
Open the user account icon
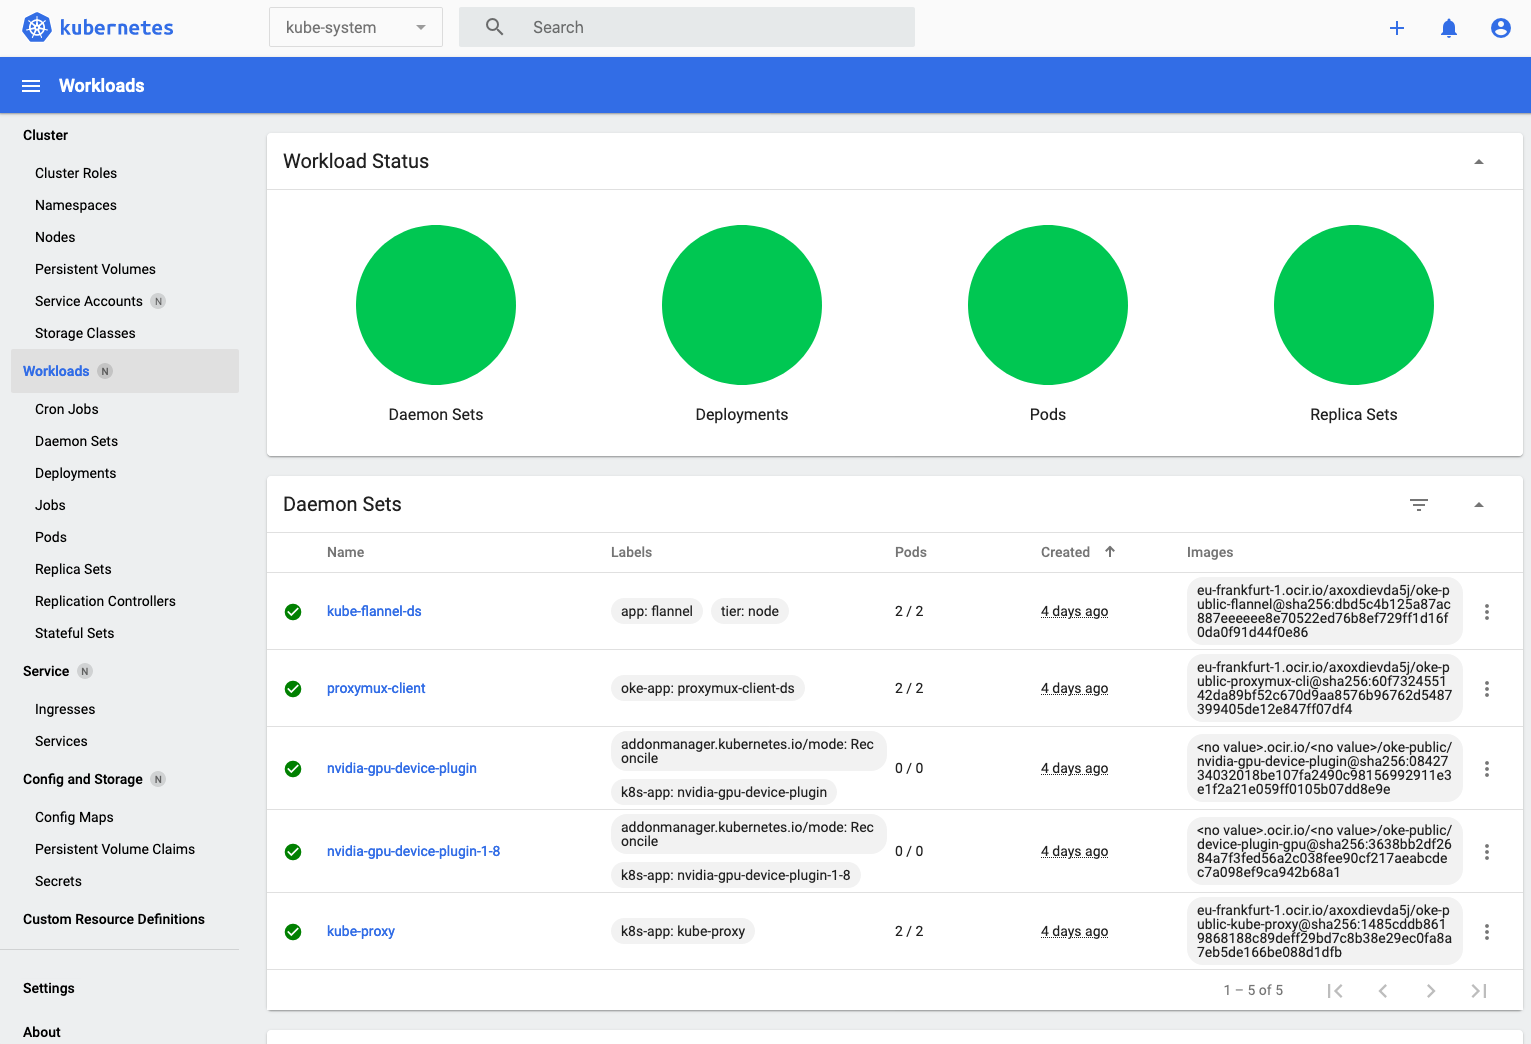1501,28
